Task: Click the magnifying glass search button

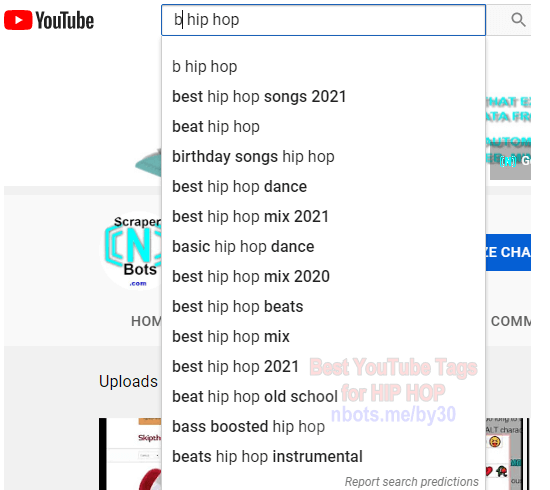Action: click(518, 20)
